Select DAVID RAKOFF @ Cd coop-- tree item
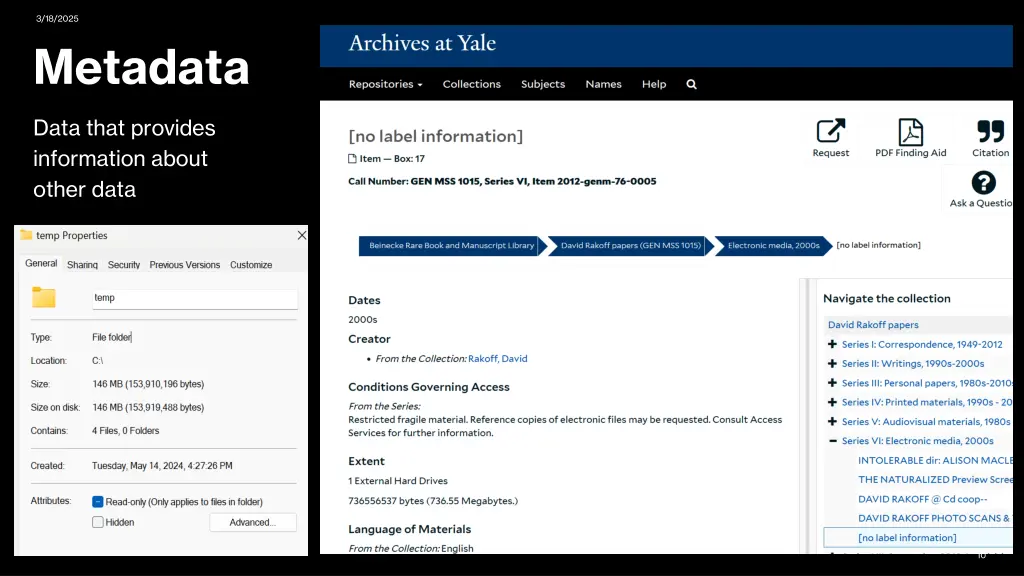Screen dimensions: 1024x576 pos(923,499)
